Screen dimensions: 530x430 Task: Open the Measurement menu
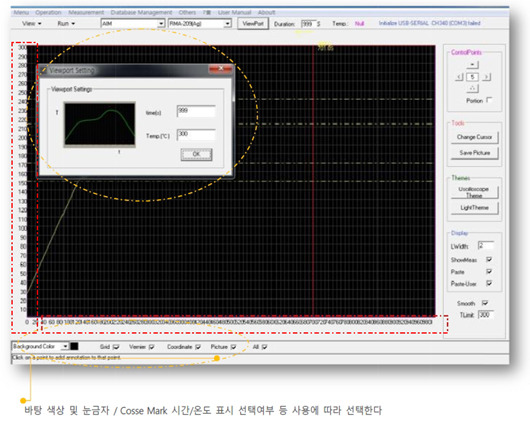86,12
